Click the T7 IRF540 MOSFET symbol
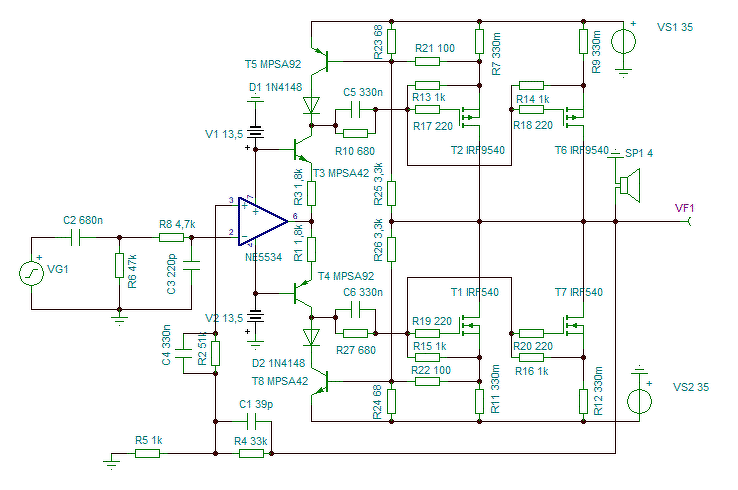 click(573, 326)
